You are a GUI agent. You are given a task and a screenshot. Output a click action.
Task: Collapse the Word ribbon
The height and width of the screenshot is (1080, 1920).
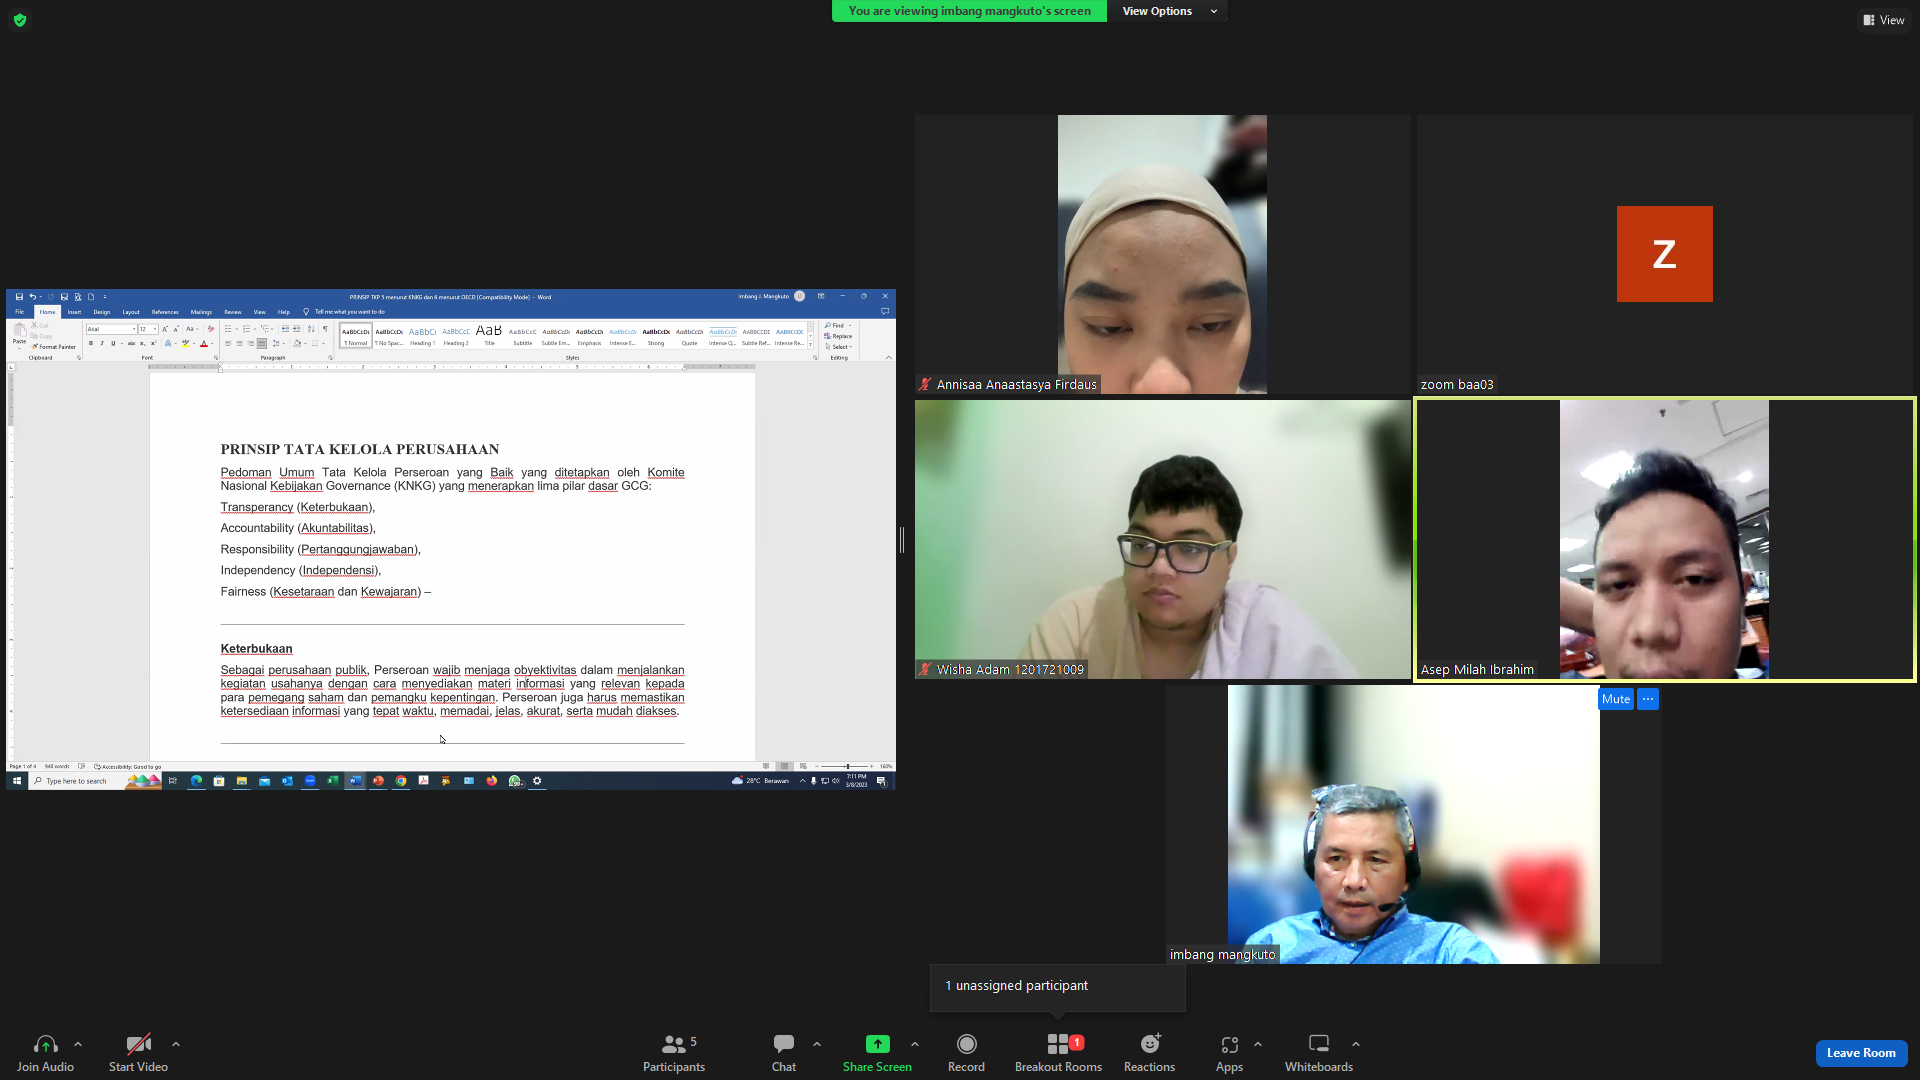tap(888, 357)
